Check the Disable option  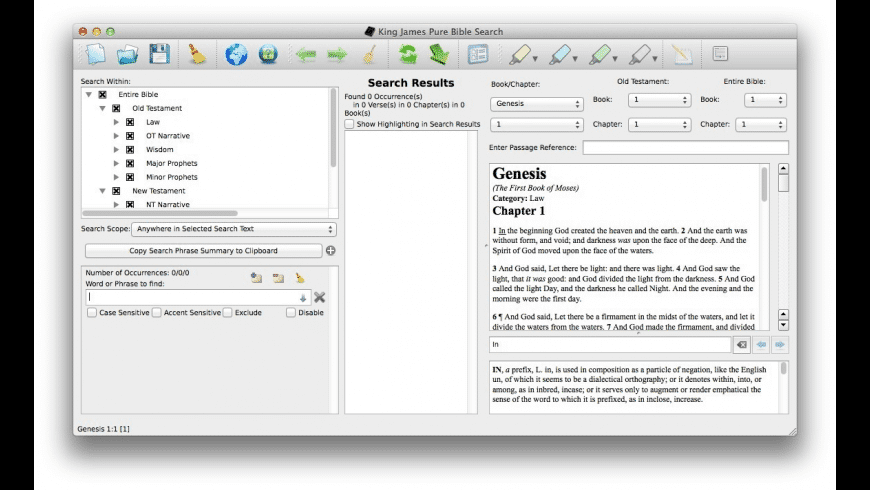[291, 313]
